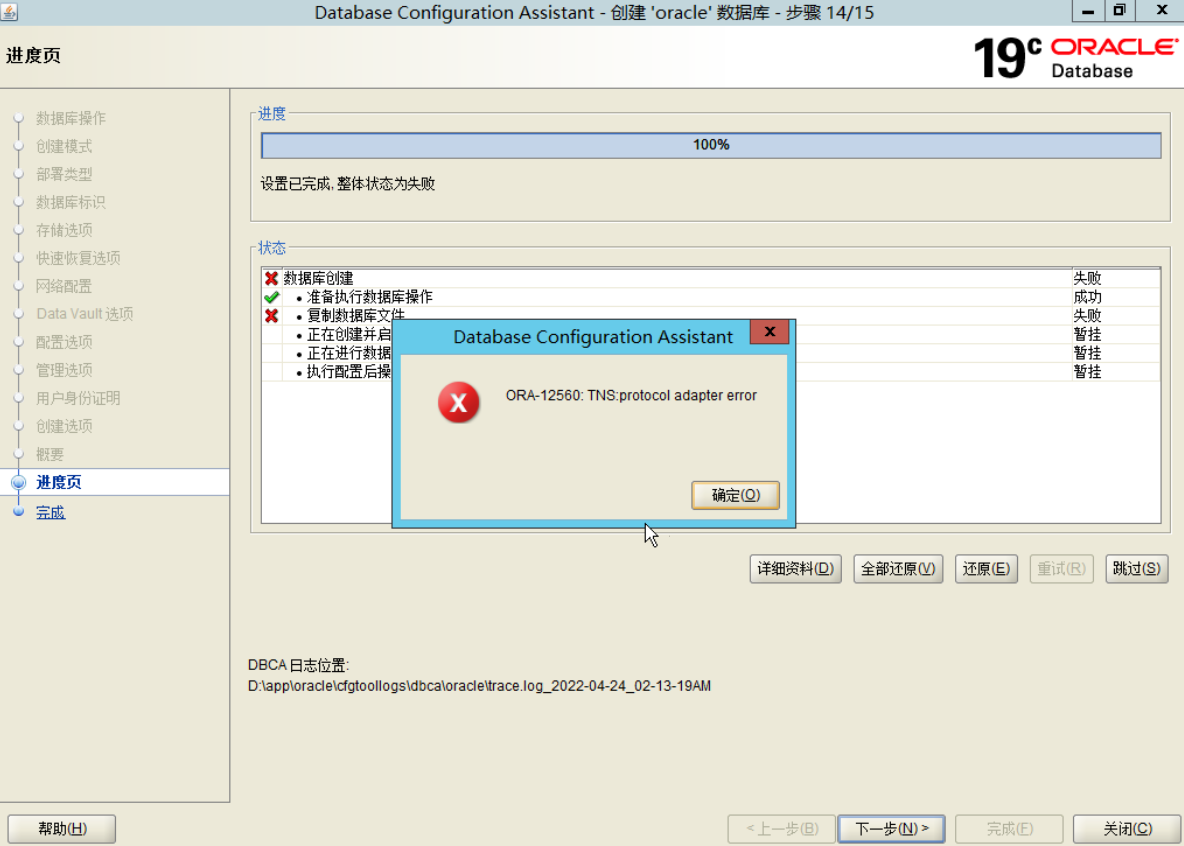
Task: Click the disabled 重试(R) button
Action: pyautogui.click(x=1062, y=569)
